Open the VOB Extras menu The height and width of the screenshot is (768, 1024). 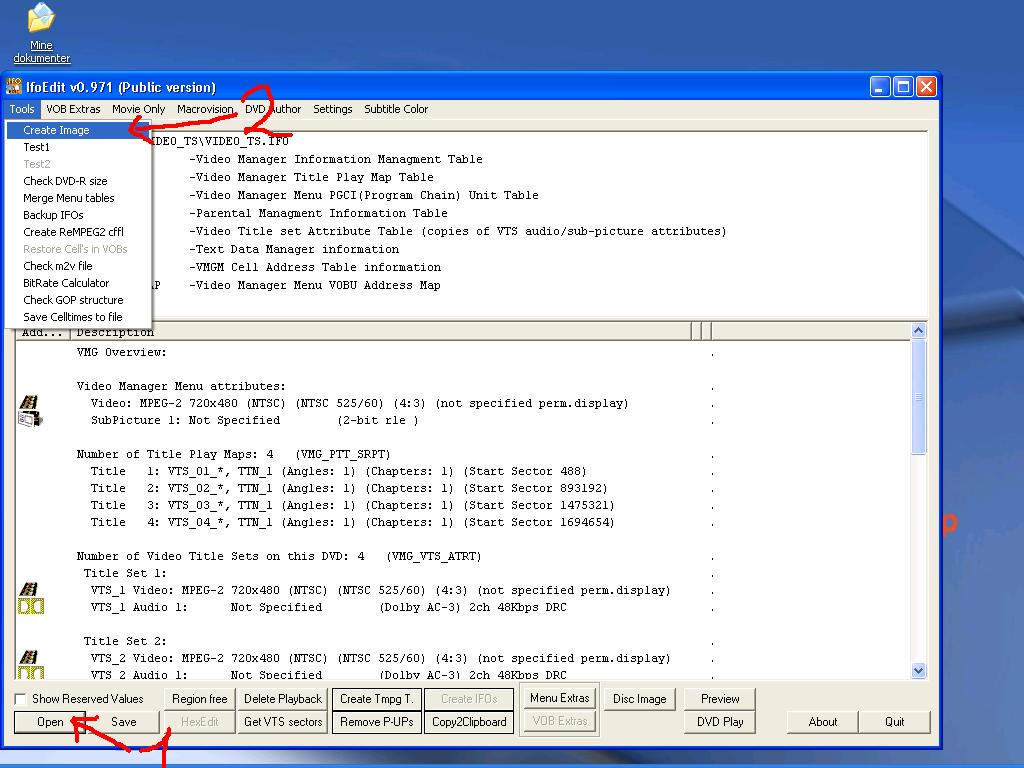73,109
